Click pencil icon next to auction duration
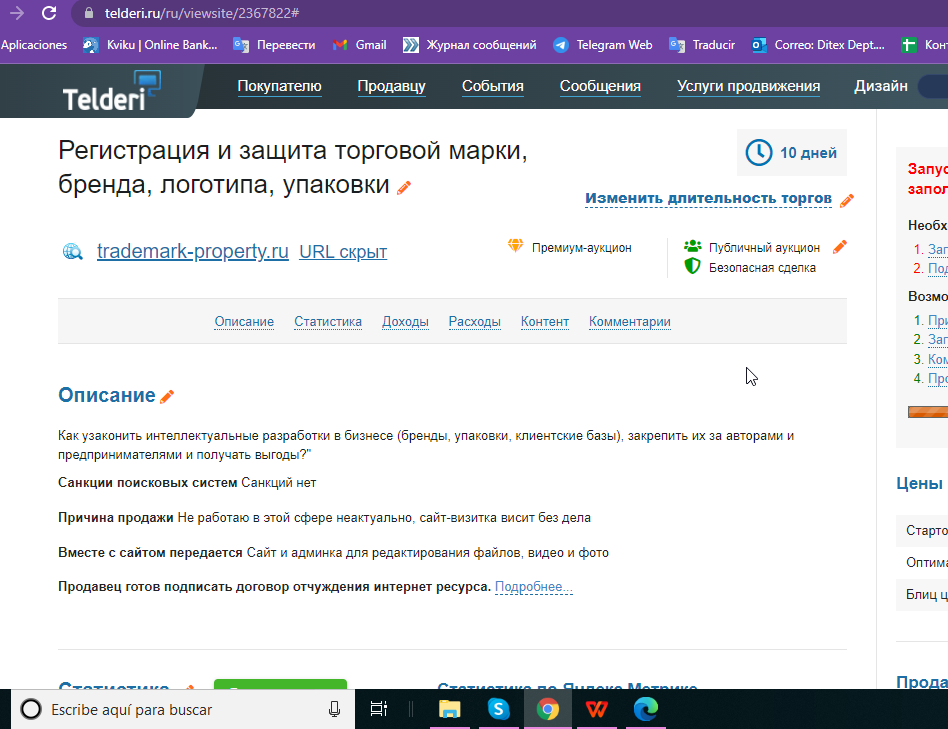 coord(847,201)
